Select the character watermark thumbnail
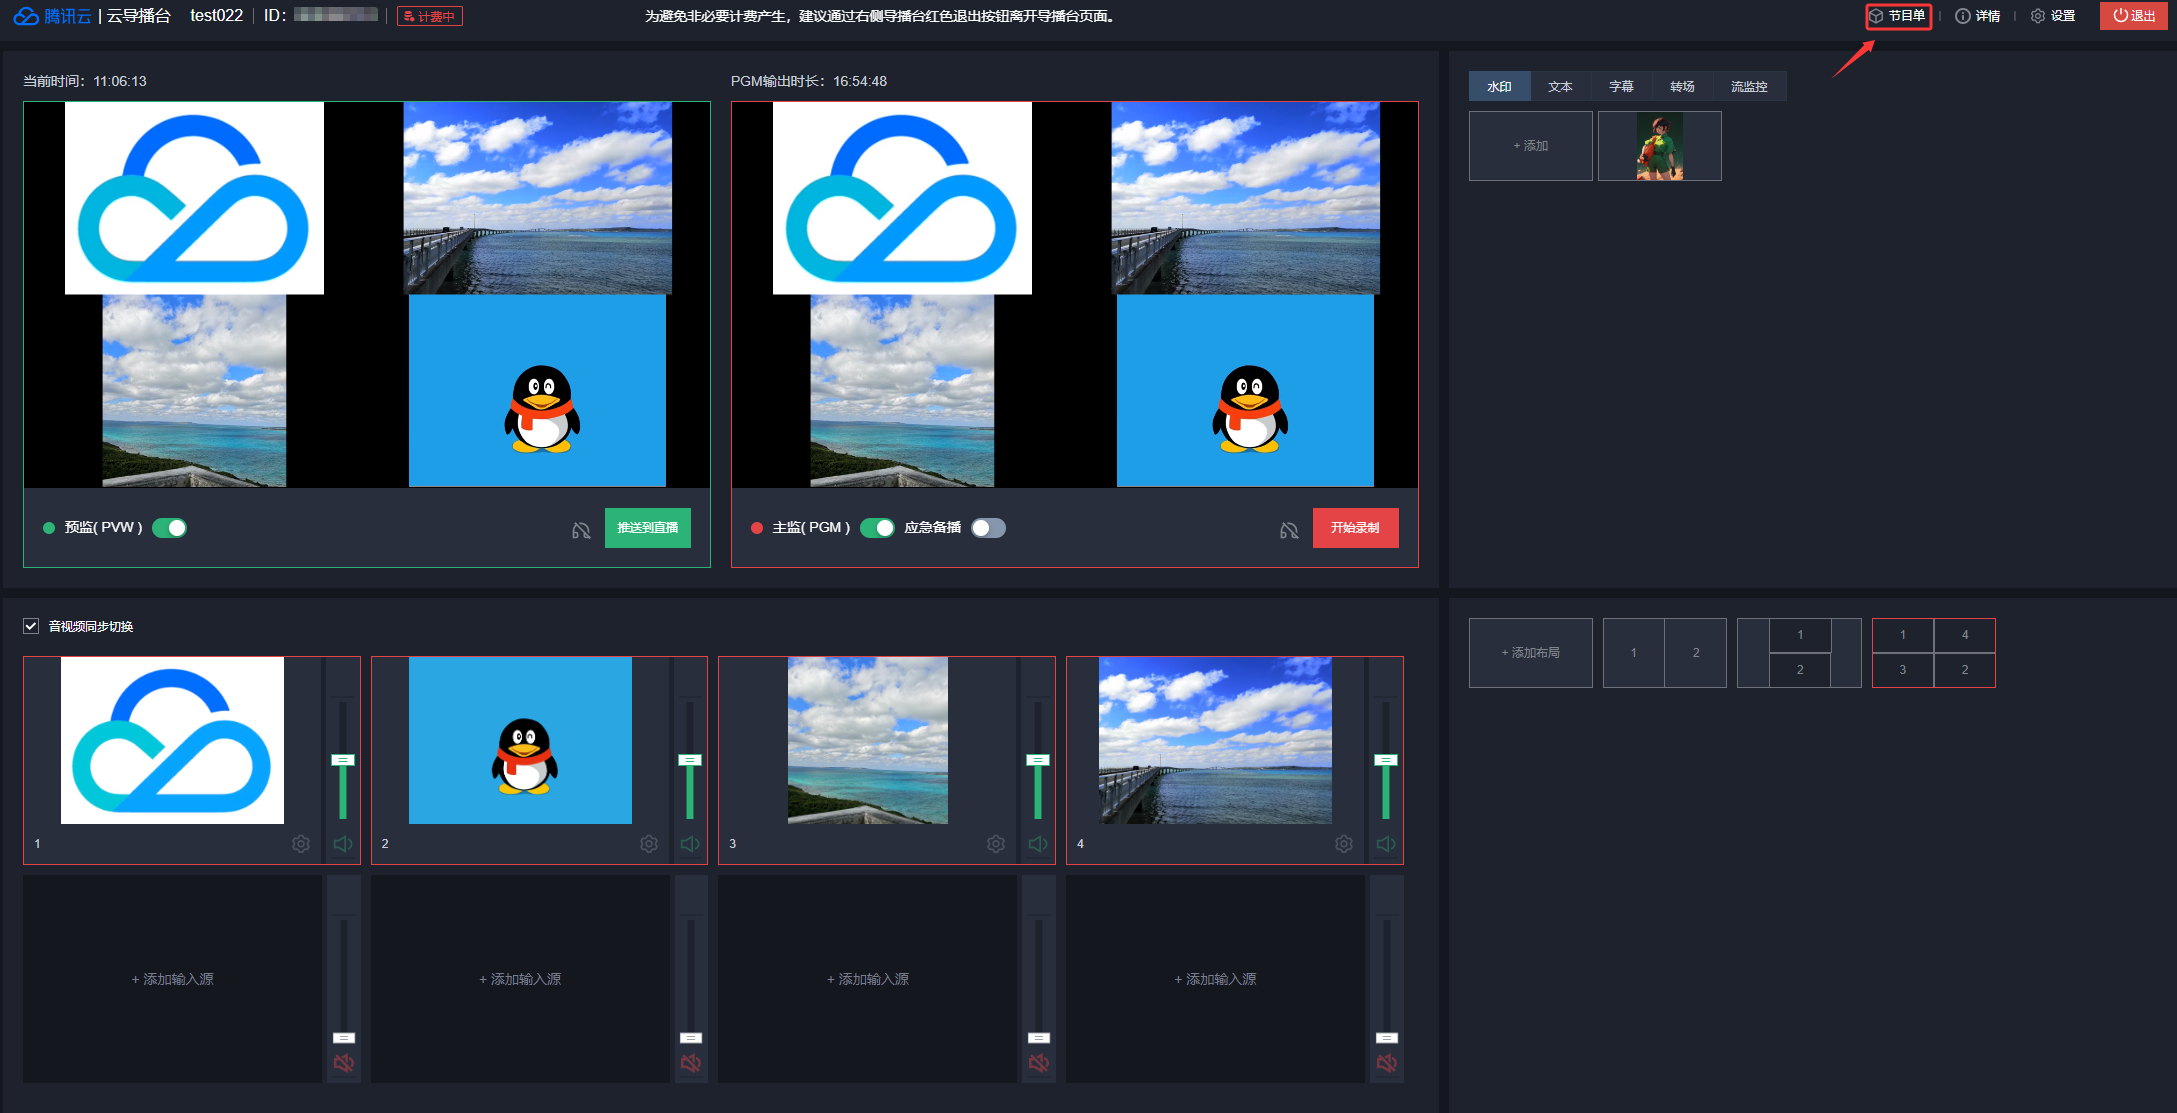The height and width of the screenshot is (1113, 2177). click(1659, 146)
